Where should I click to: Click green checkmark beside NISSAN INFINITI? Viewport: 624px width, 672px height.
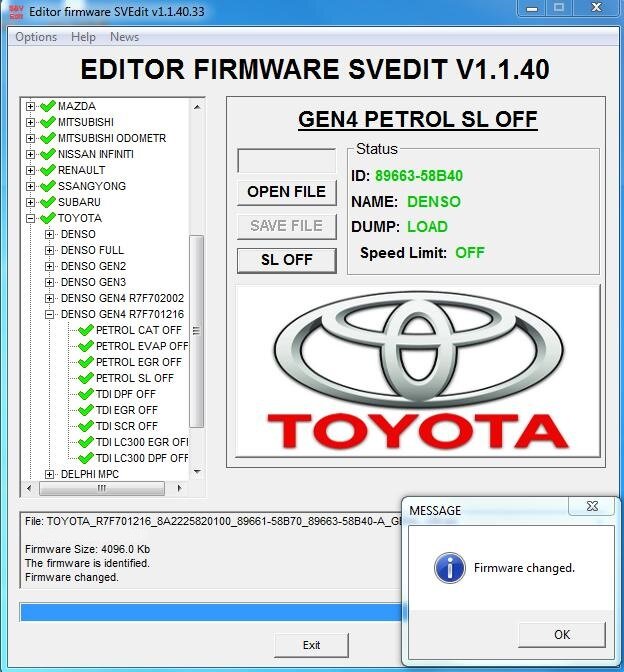[x=48, y=153]
